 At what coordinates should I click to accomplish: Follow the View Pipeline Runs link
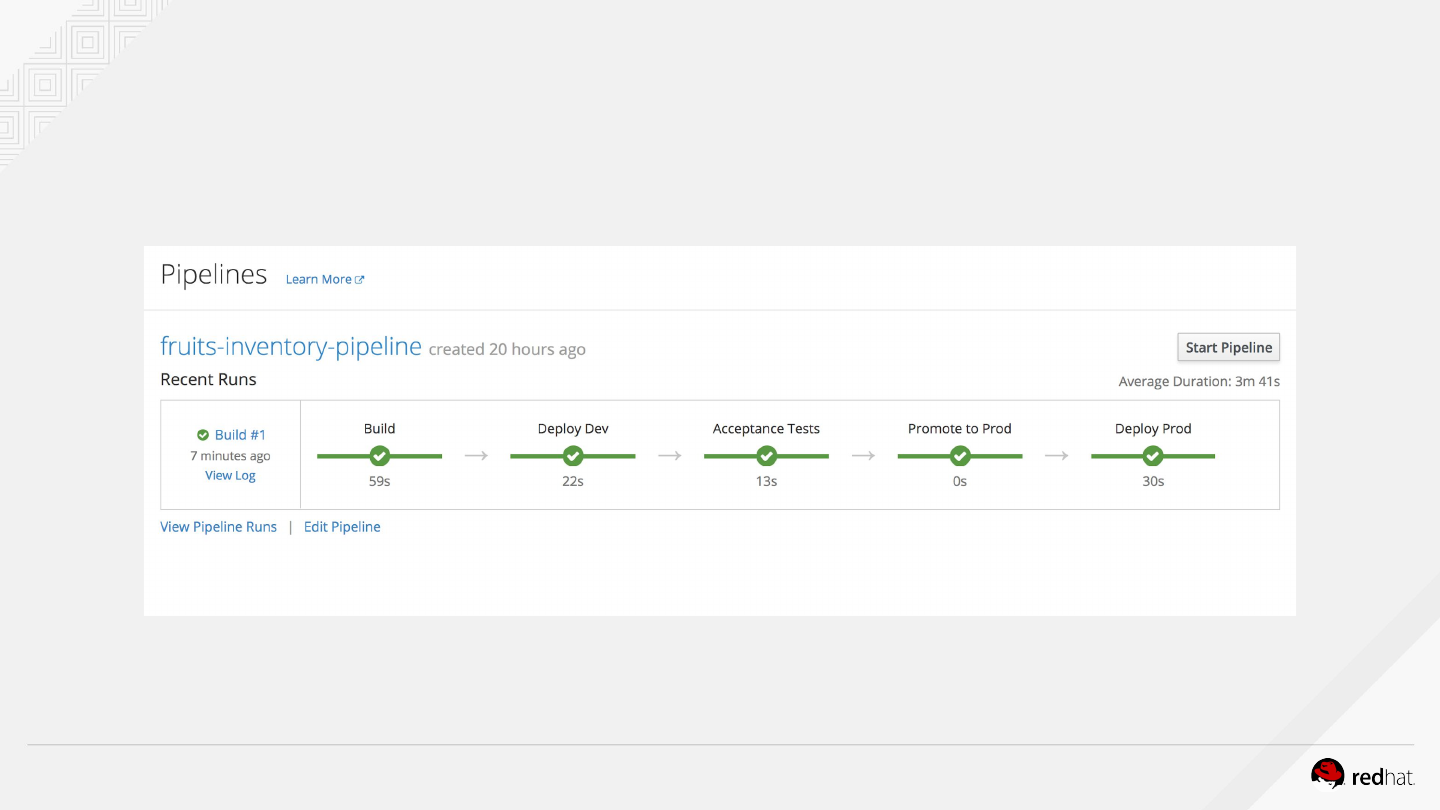point(218,527)
